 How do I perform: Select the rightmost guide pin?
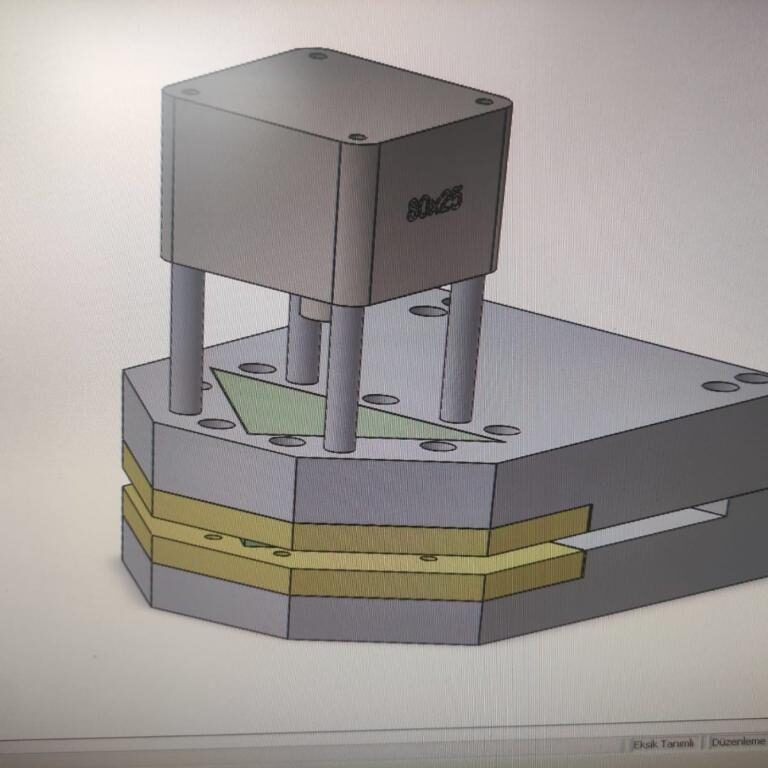(462, 350)
